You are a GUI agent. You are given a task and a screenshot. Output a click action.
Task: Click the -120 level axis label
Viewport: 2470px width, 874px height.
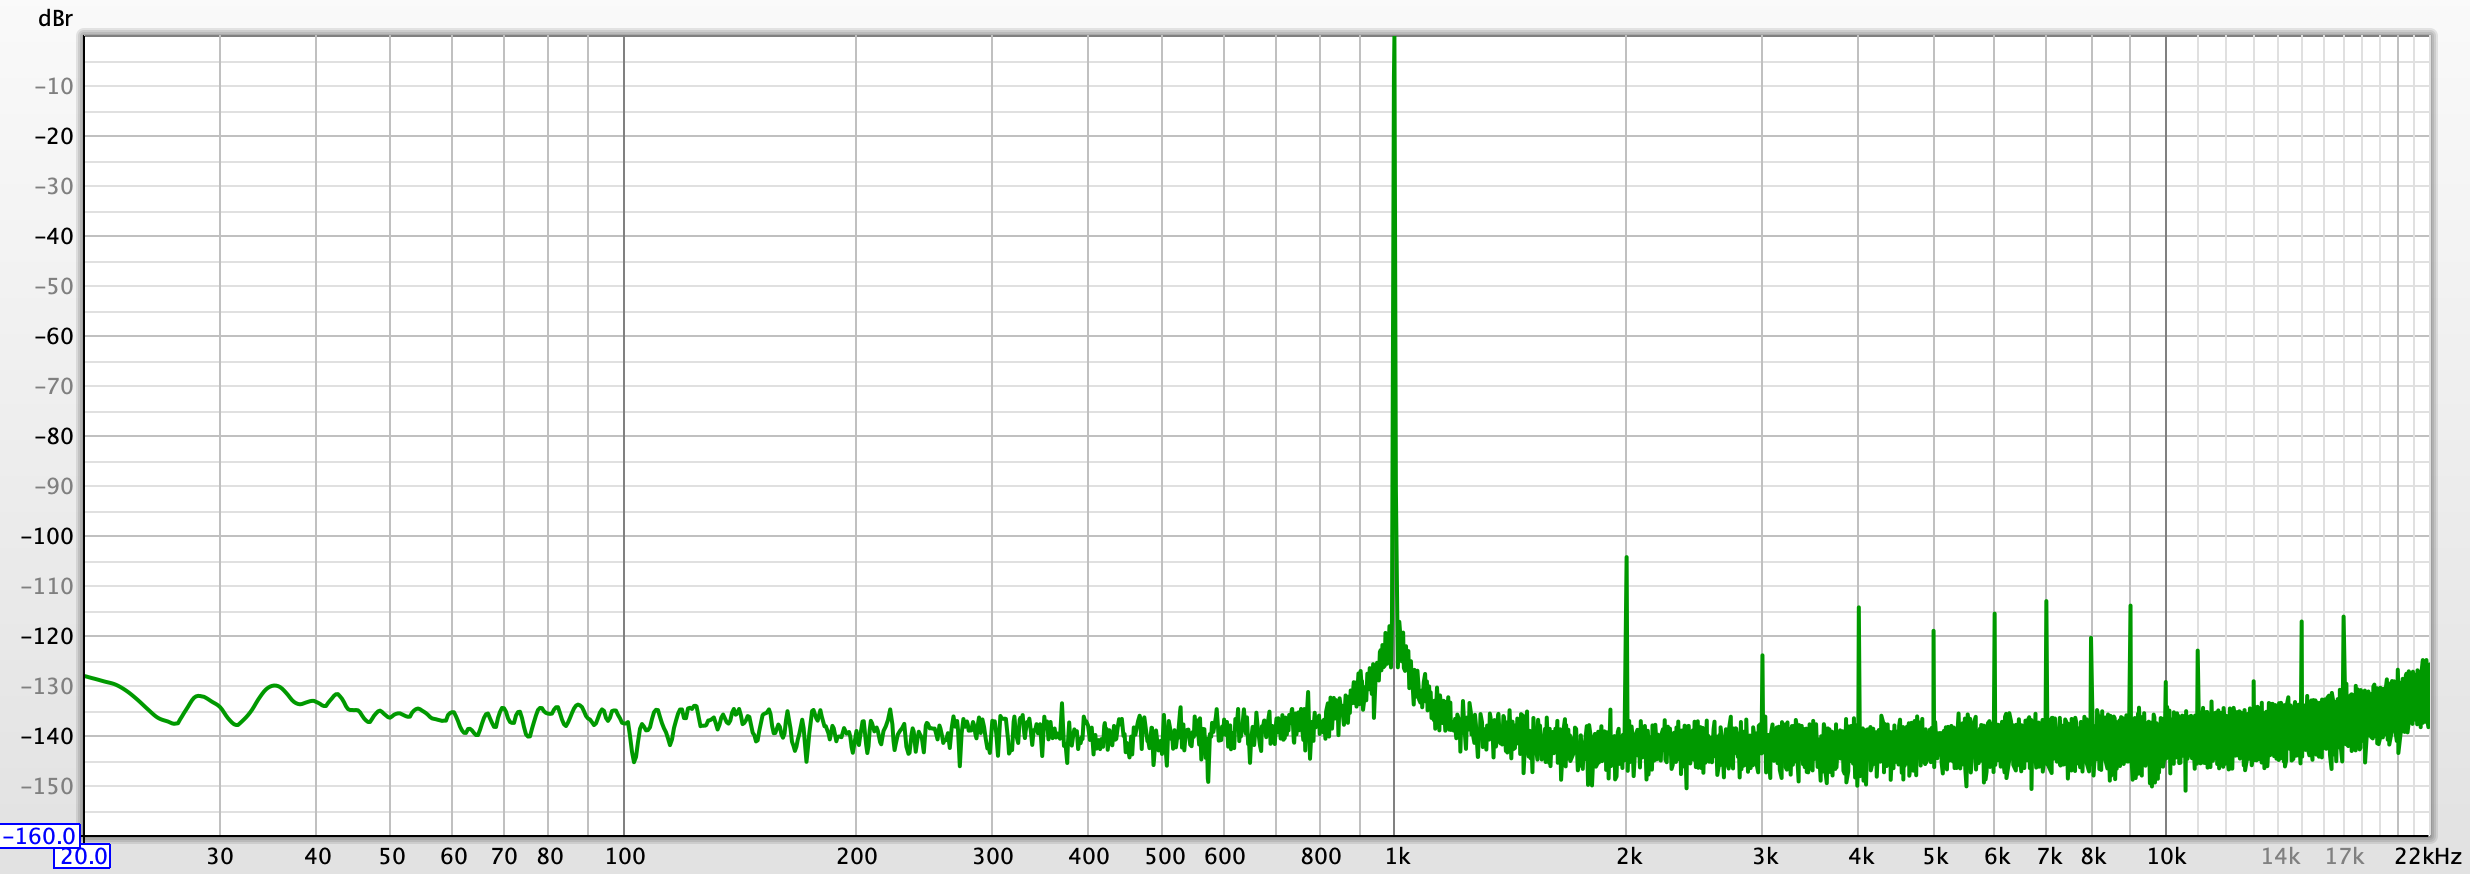(48, 636)
